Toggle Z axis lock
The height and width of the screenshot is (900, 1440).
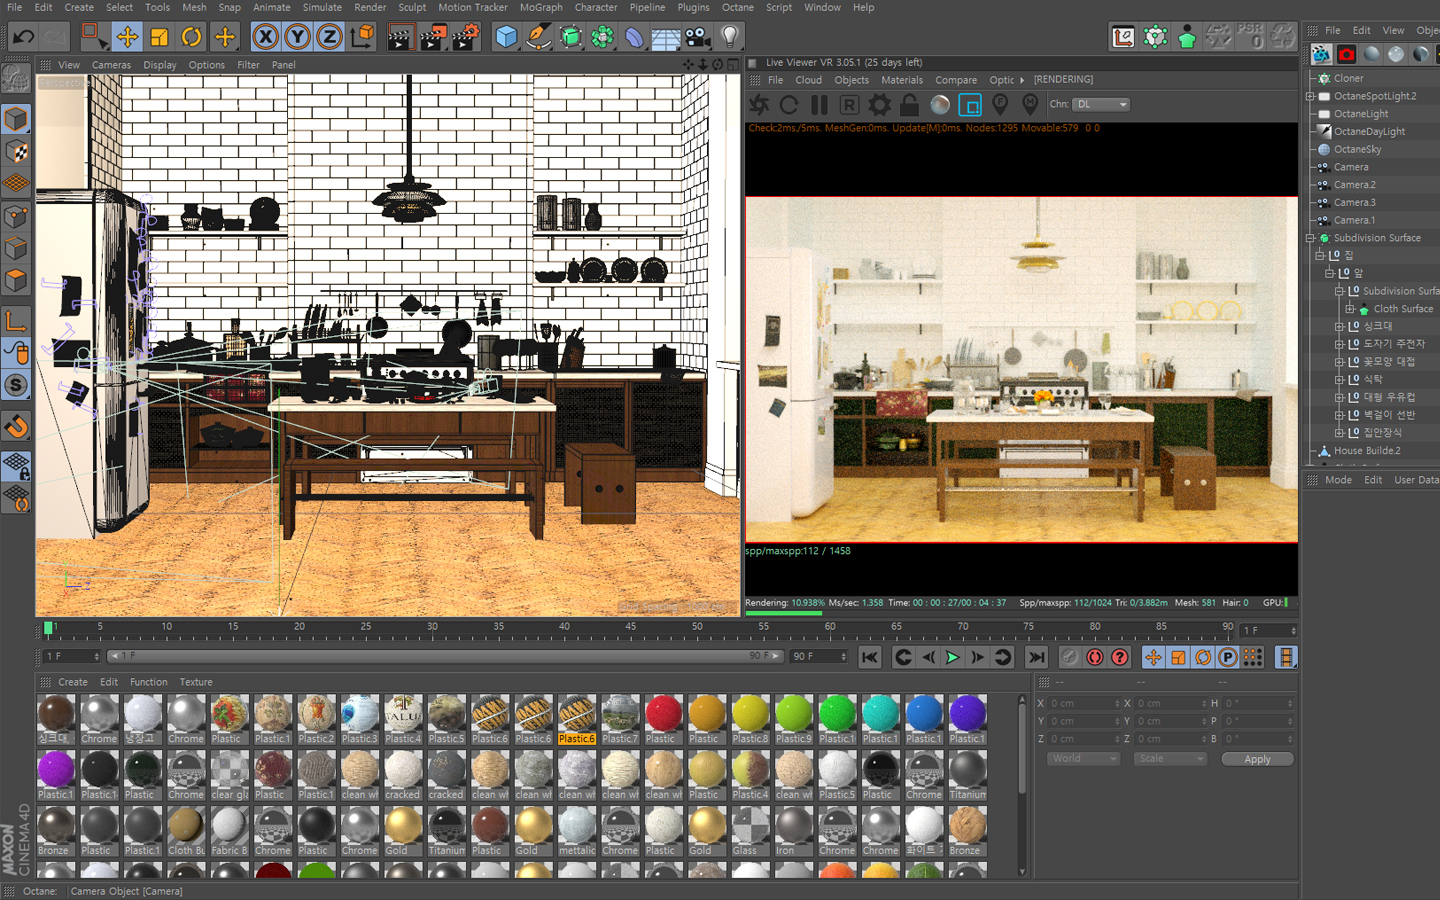click(329, 37)
